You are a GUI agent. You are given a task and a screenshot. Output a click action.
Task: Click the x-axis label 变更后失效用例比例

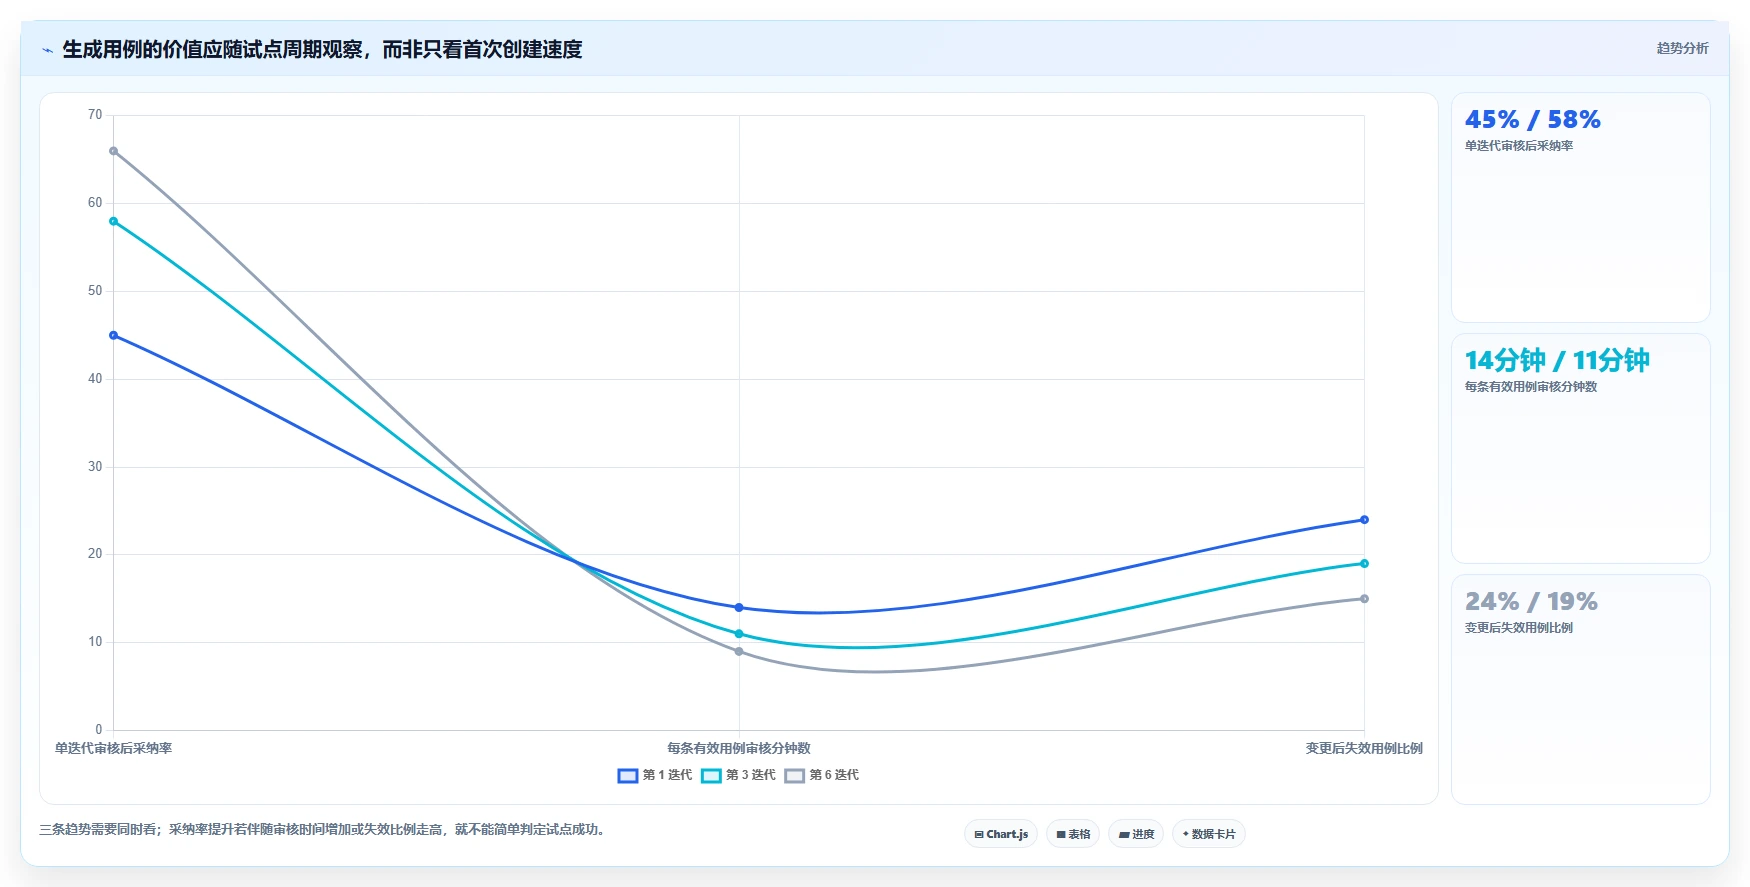coord(1364,748)
